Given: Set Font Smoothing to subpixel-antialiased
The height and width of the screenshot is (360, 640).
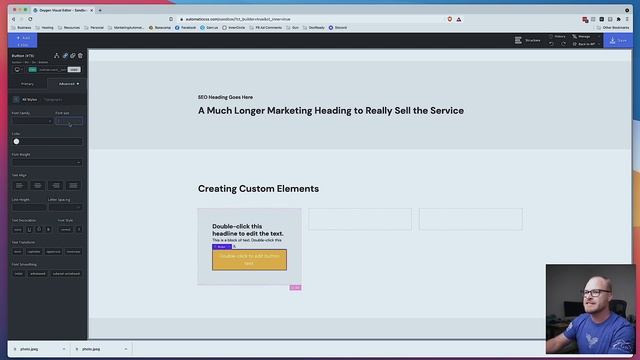Looking at the screenshot, I should [x=66, y=274].
